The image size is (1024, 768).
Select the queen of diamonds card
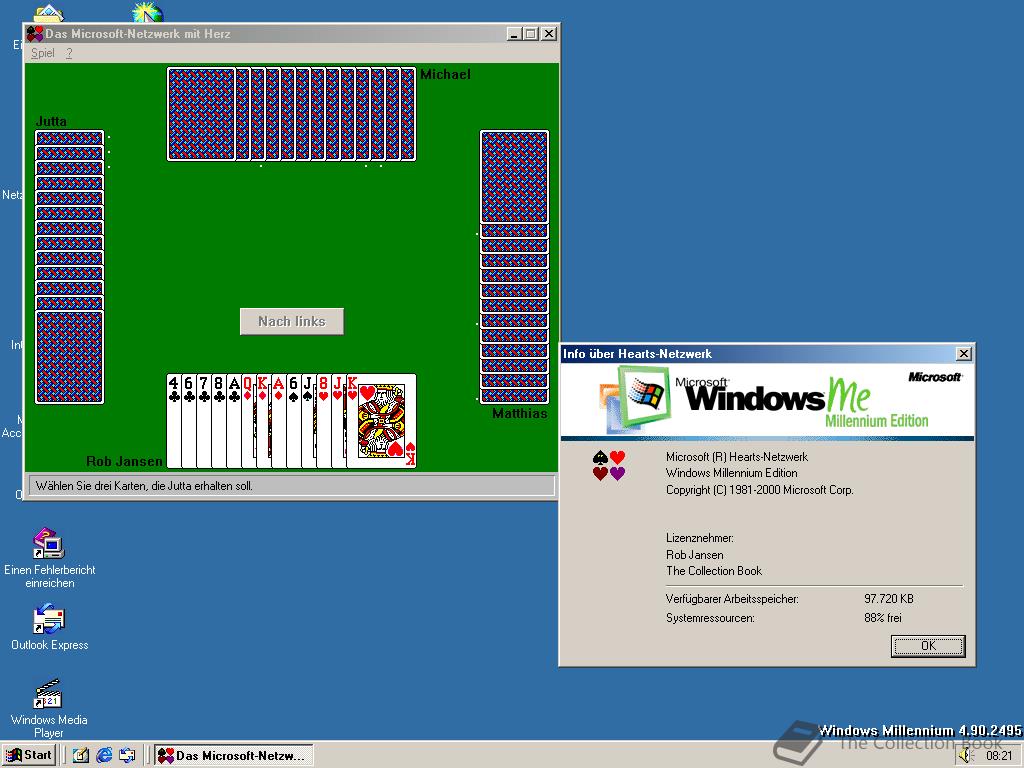coord(249,421)
